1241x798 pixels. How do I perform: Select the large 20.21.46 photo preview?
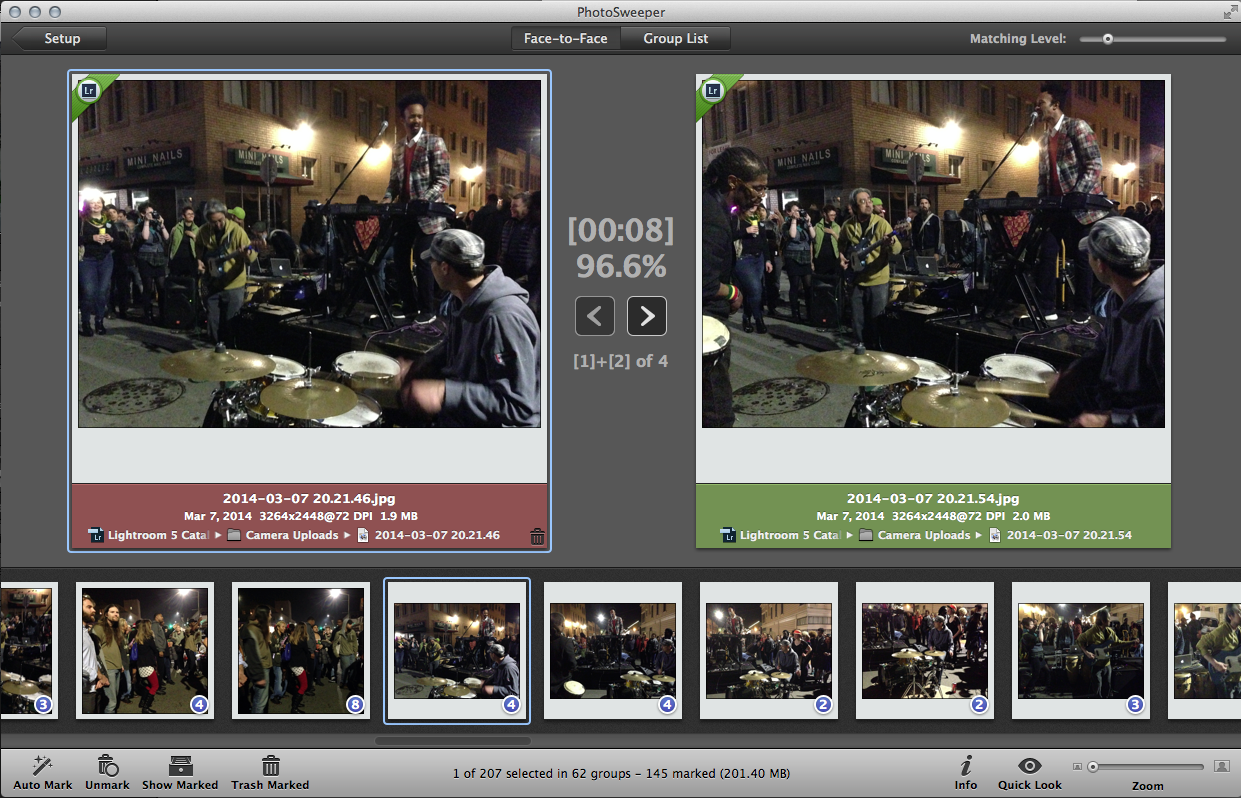click(x=310, y=254)
